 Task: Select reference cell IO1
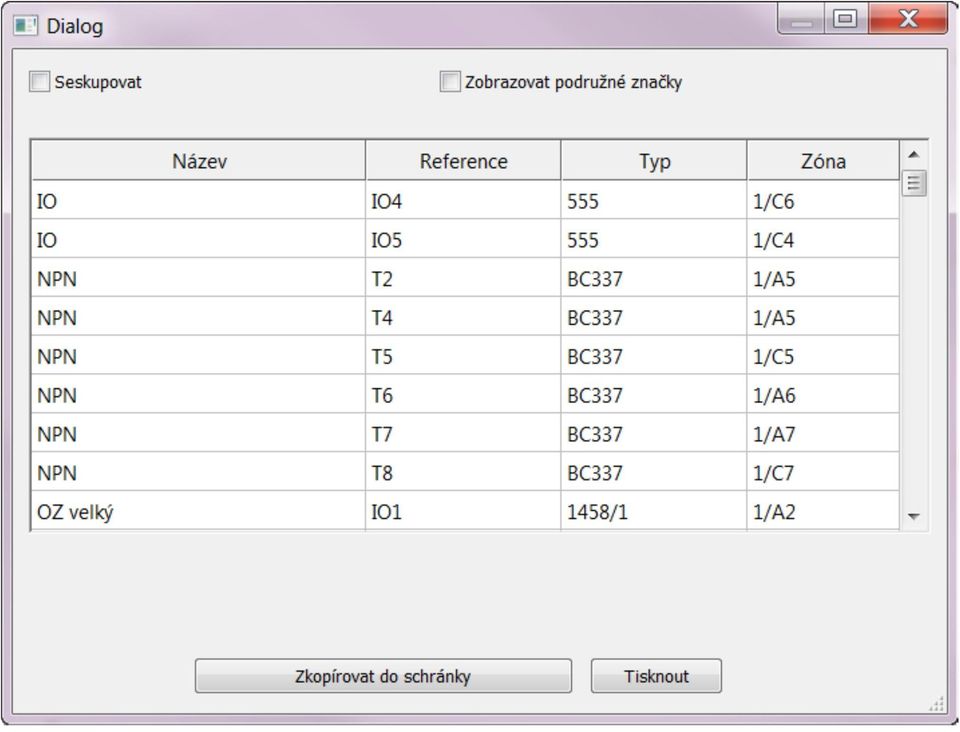tap(463, 511)
